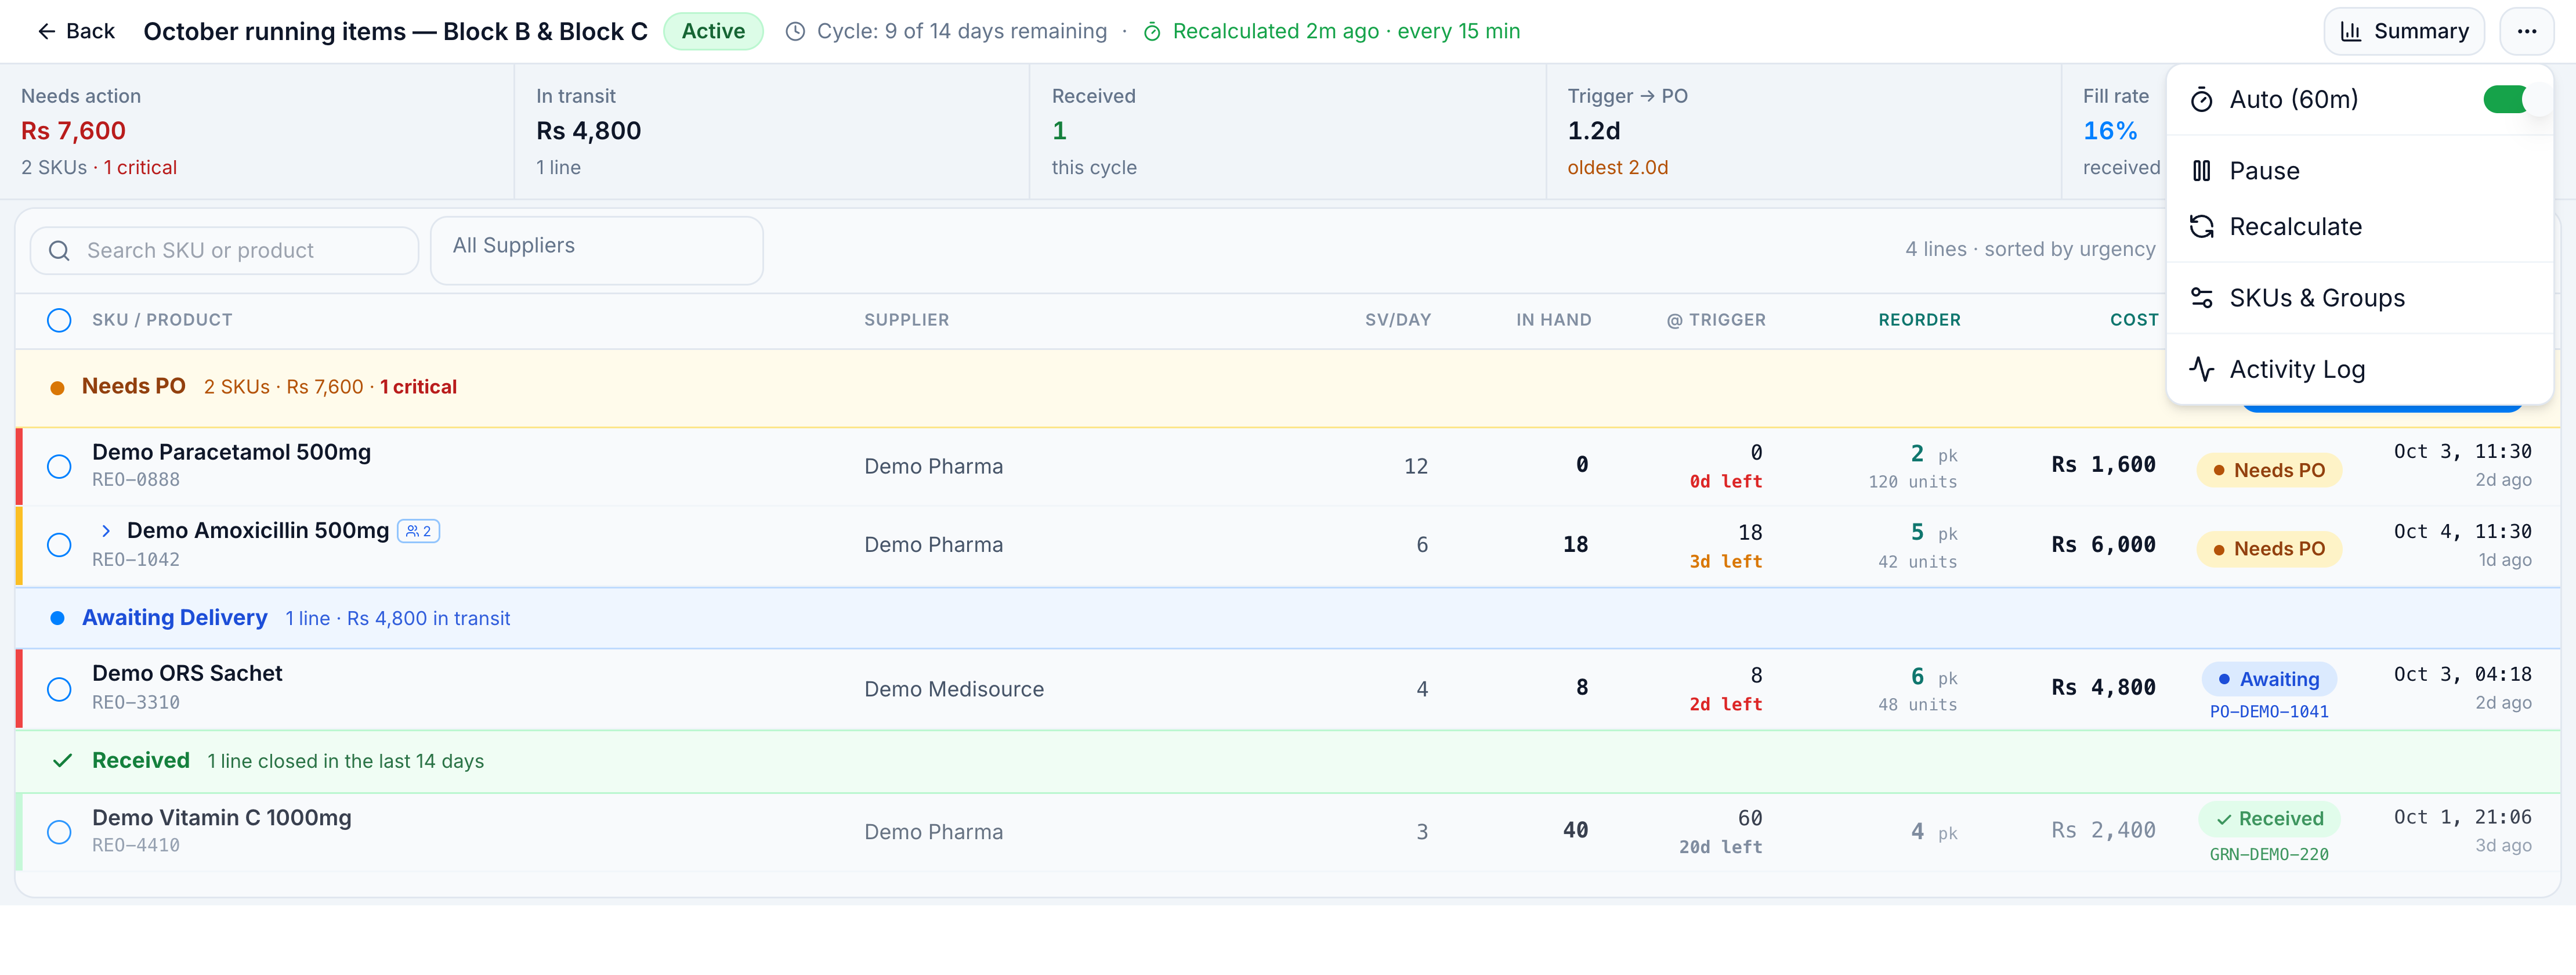Click the pause bars icon in menu
Viewport: 2576px width, 975px height.
(x=2201, y=171)
